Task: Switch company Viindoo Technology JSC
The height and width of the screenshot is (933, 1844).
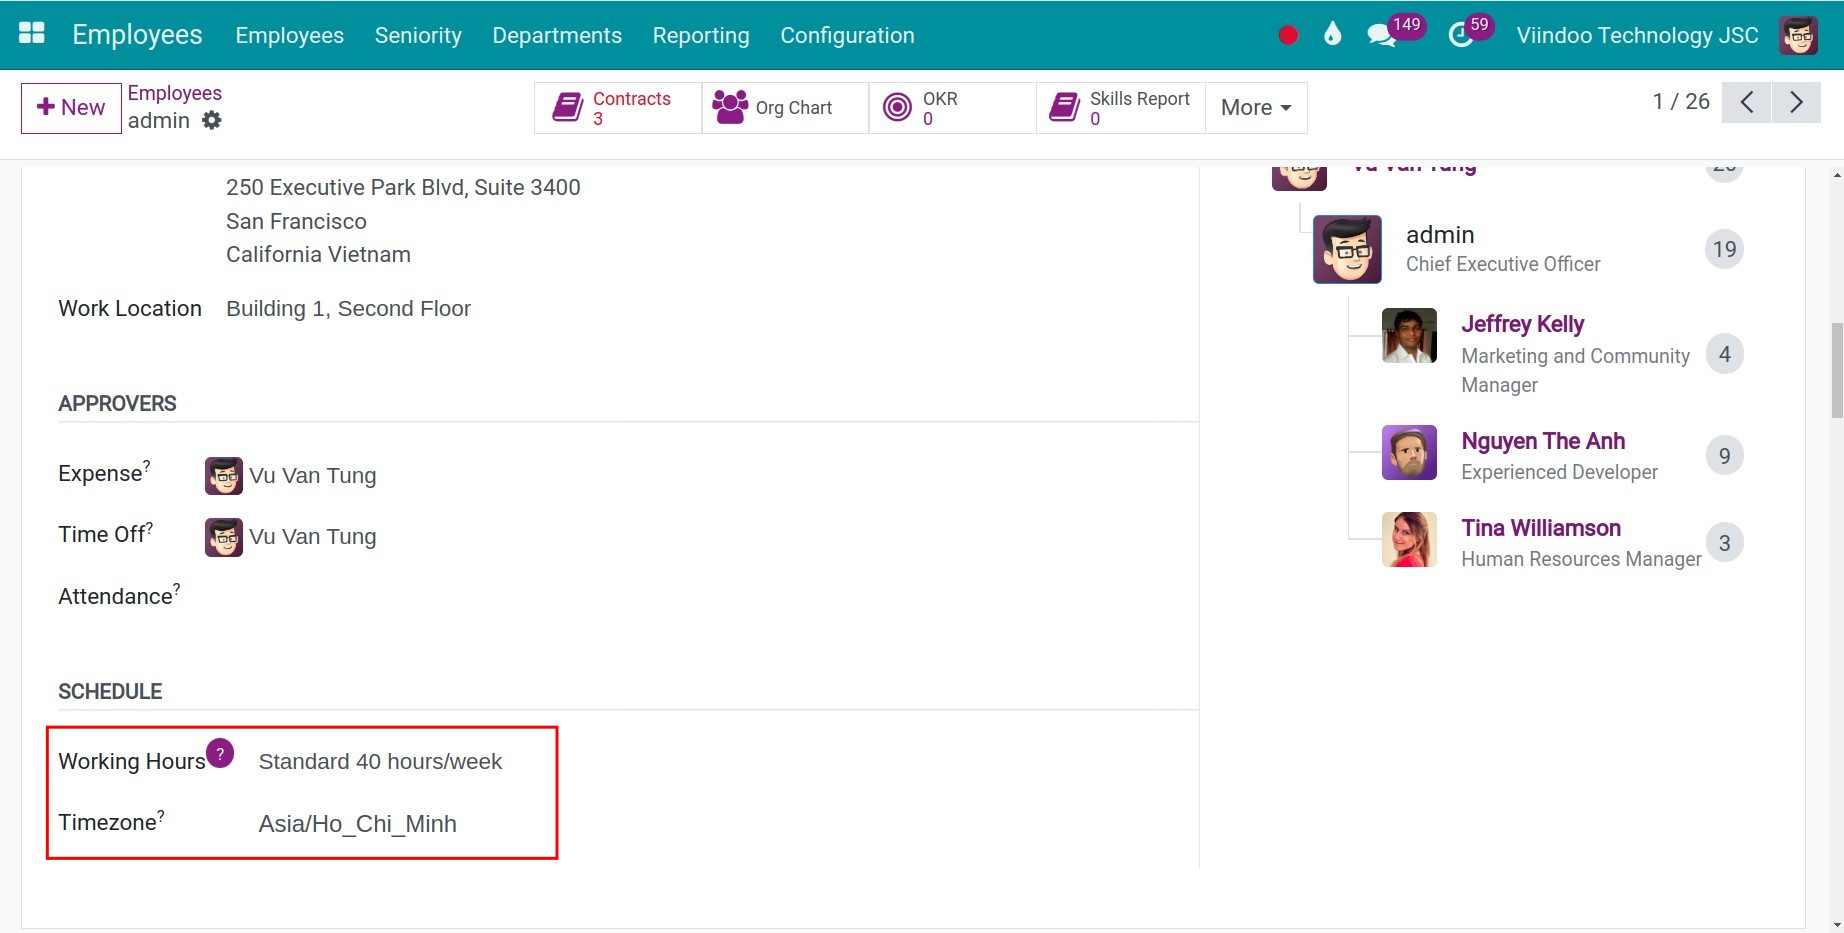Action: click(x=1637, y=35)
